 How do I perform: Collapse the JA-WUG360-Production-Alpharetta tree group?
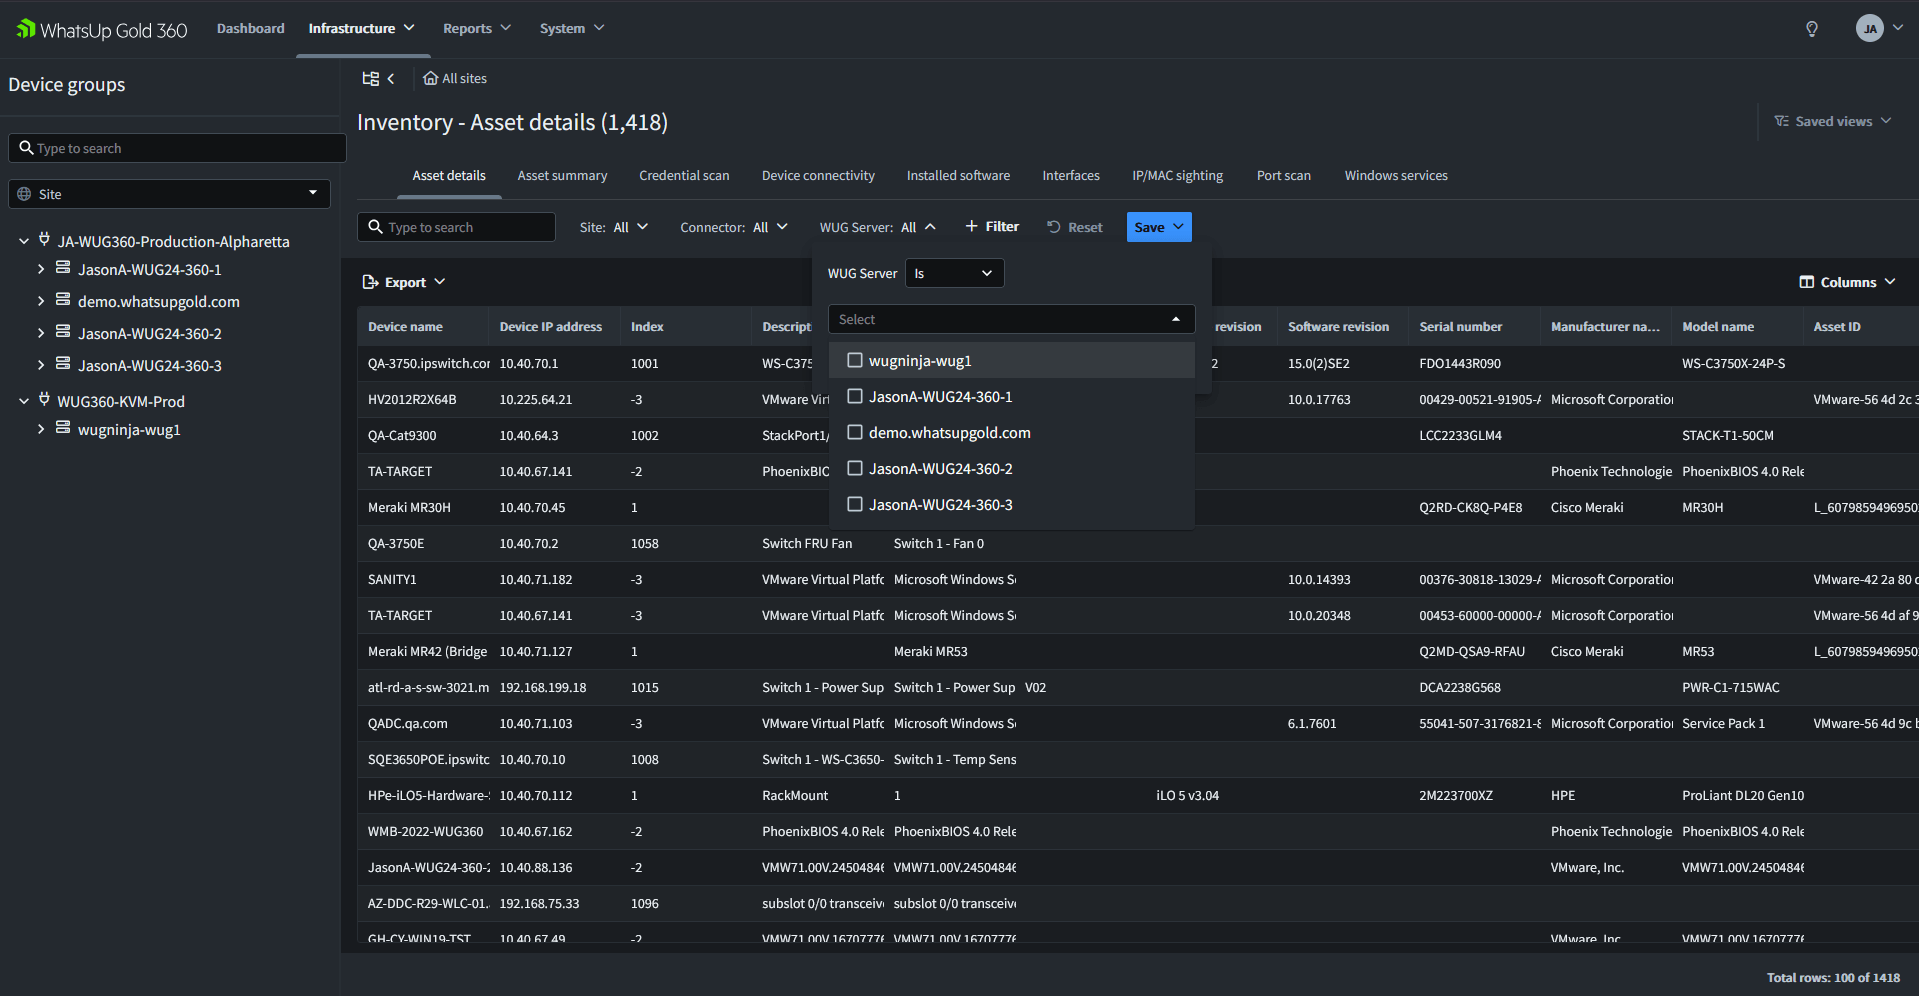coord(24,241)
